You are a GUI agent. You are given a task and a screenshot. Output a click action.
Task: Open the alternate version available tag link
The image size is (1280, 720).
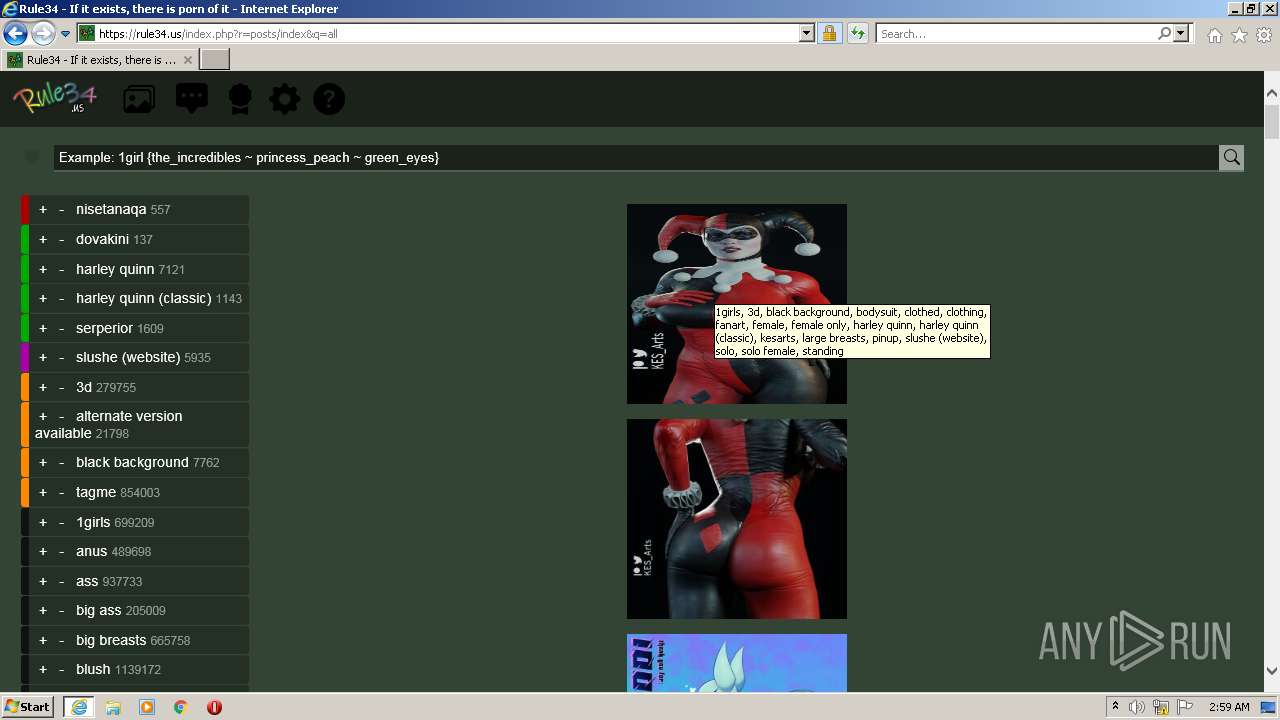[x=108, y=424]
